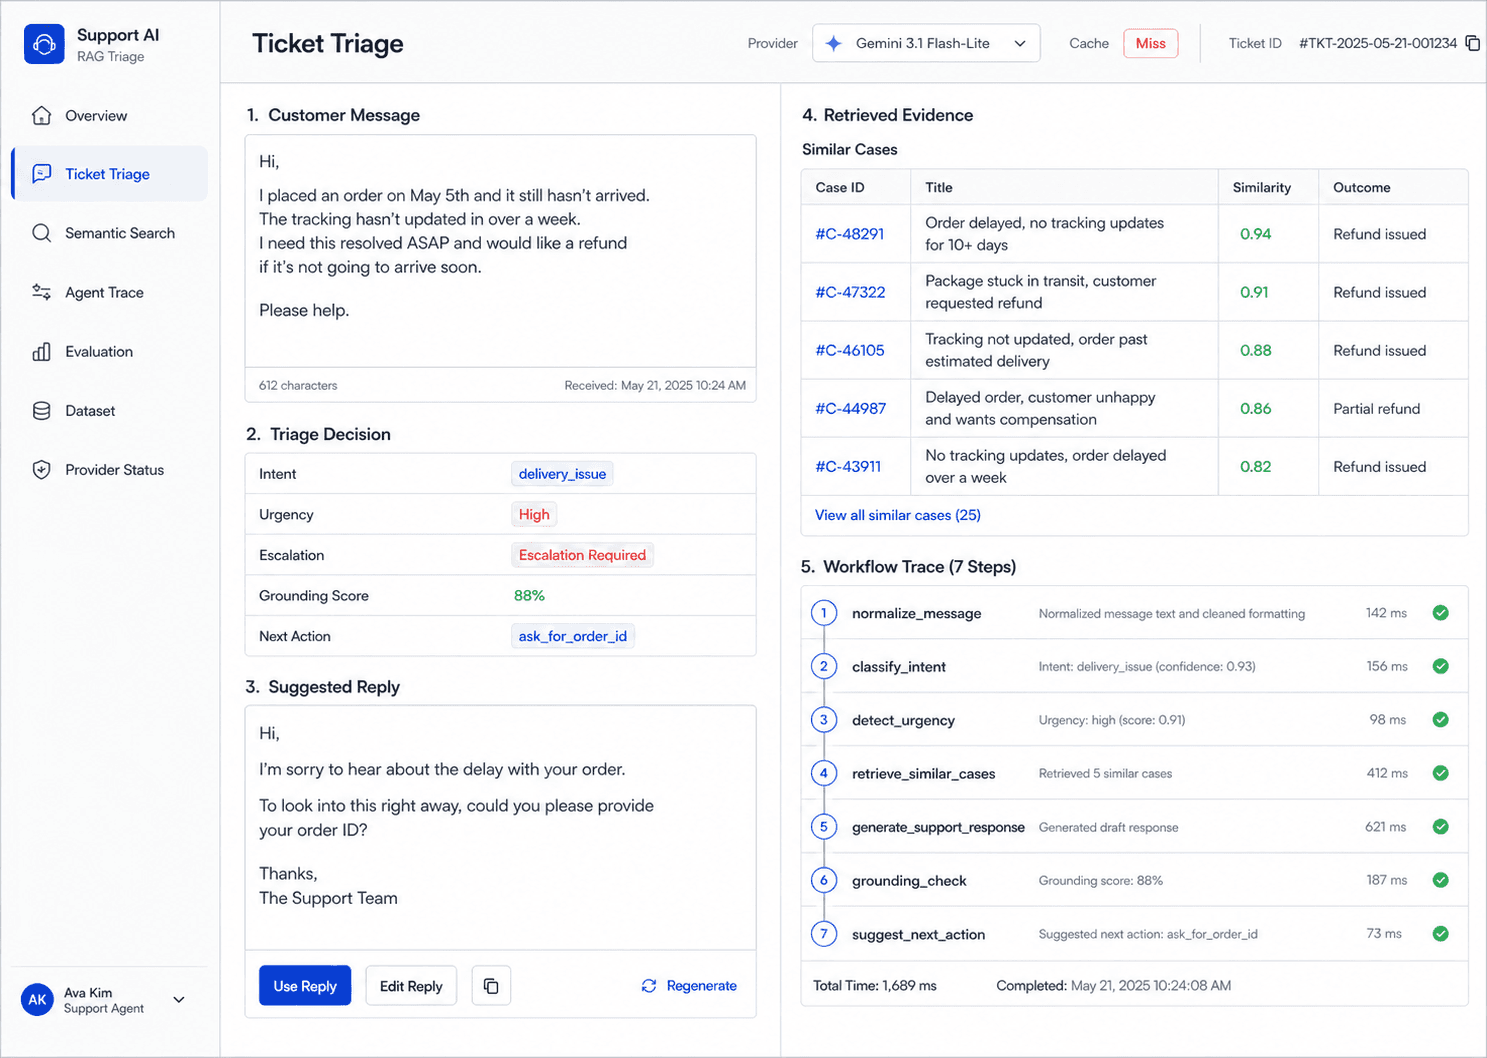
Task: Click the AK user avatar
Action: [x=37, y=1000]
